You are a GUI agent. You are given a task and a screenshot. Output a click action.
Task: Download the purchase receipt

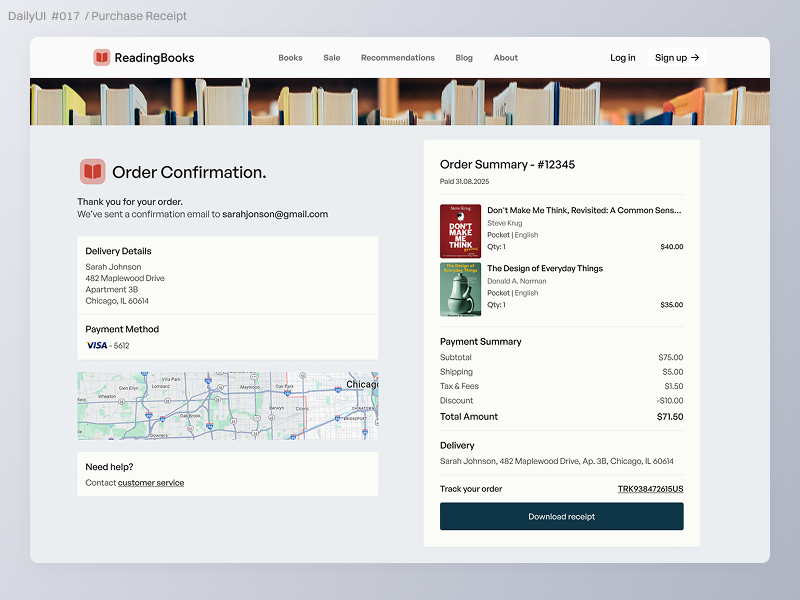561,517
